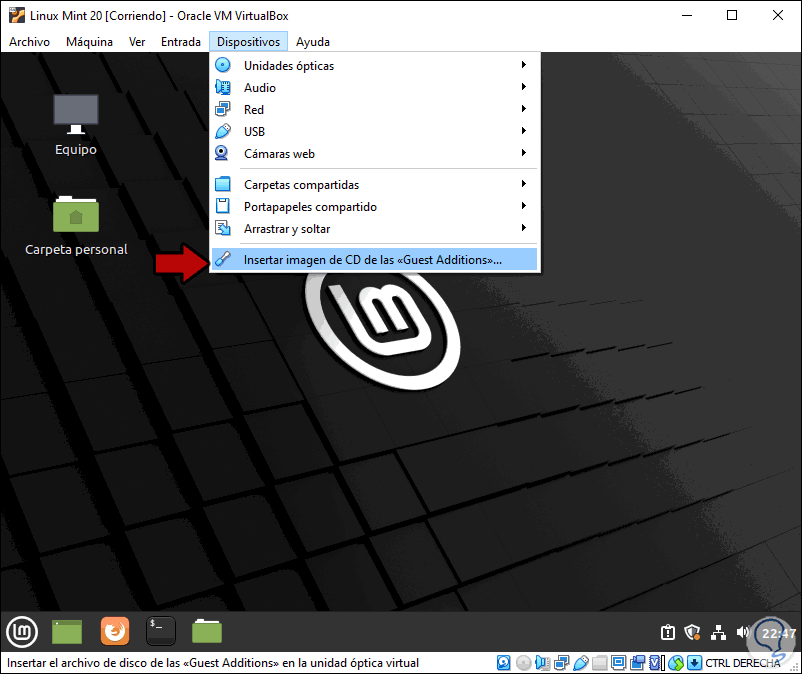The width and height of the screenshot is (802, 674).
Task: Open the Carpeta personal desktop folder
Action: tap(76, 226)
